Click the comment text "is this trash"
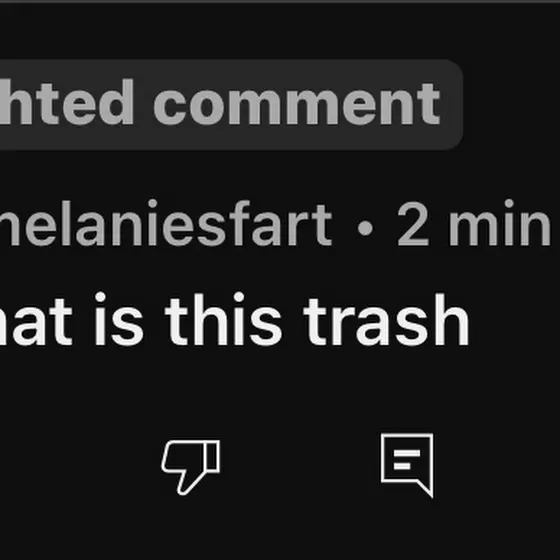This screenshot has height=560, width=560. pos(281,319)
